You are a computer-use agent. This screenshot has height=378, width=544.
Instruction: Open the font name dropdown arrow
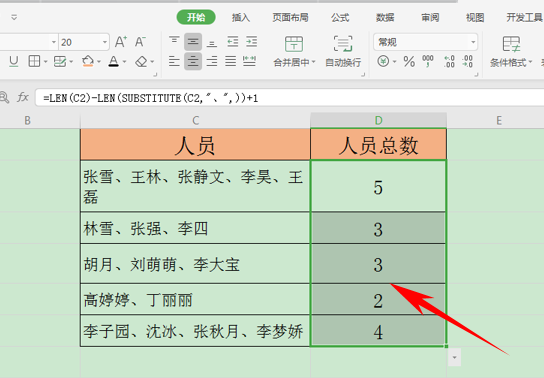[53, 42]
